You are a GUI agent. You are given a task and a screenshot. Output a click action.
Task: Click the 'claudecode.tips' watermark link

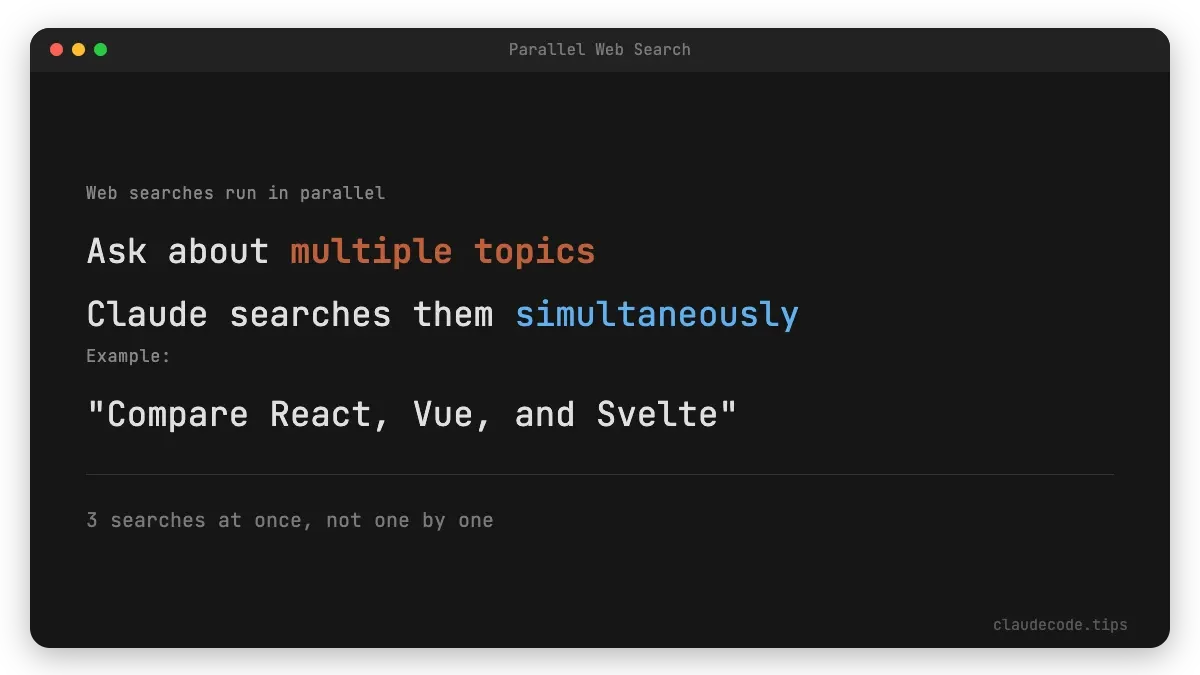1060,624
